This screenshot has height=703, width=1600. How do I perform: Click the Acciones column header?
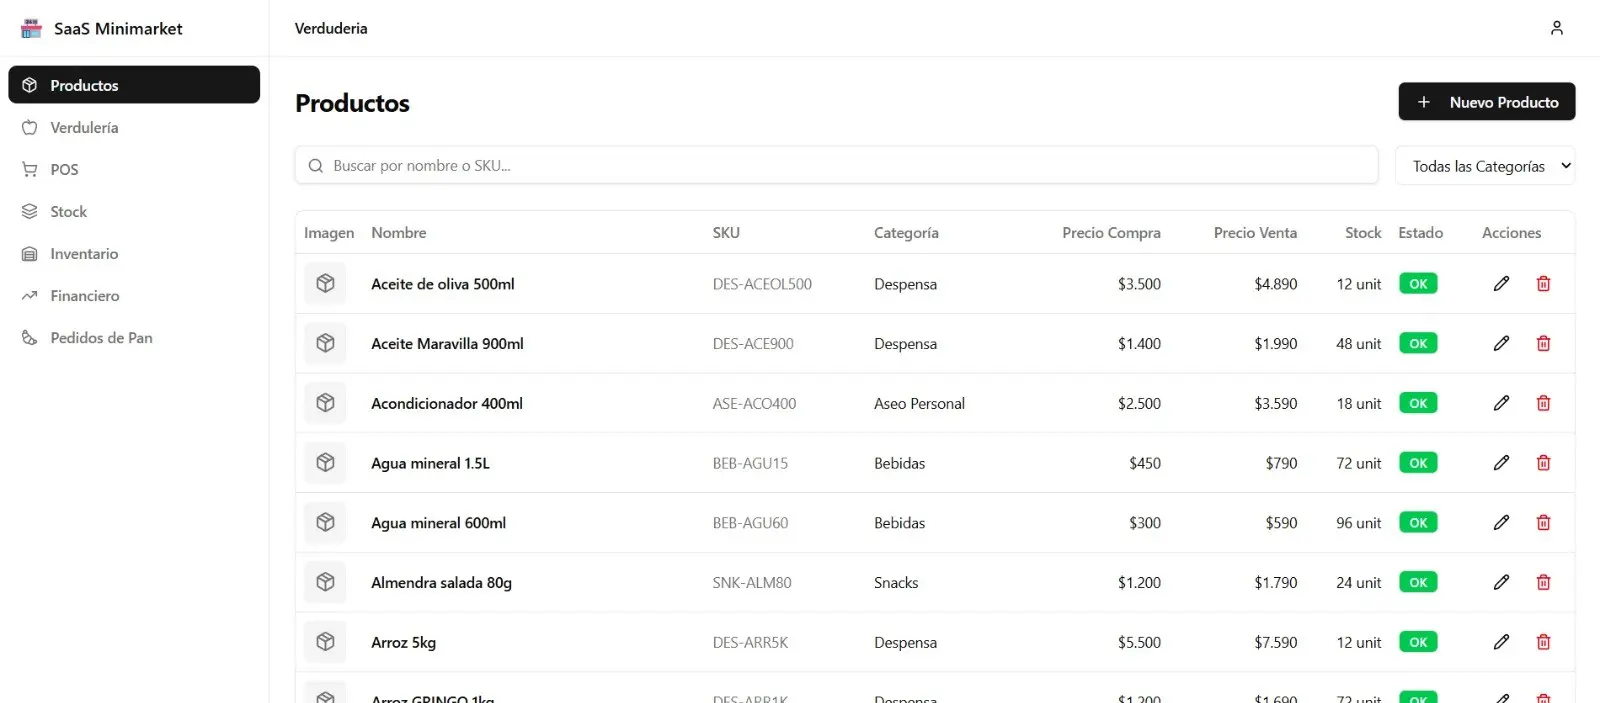(1511, 232)
